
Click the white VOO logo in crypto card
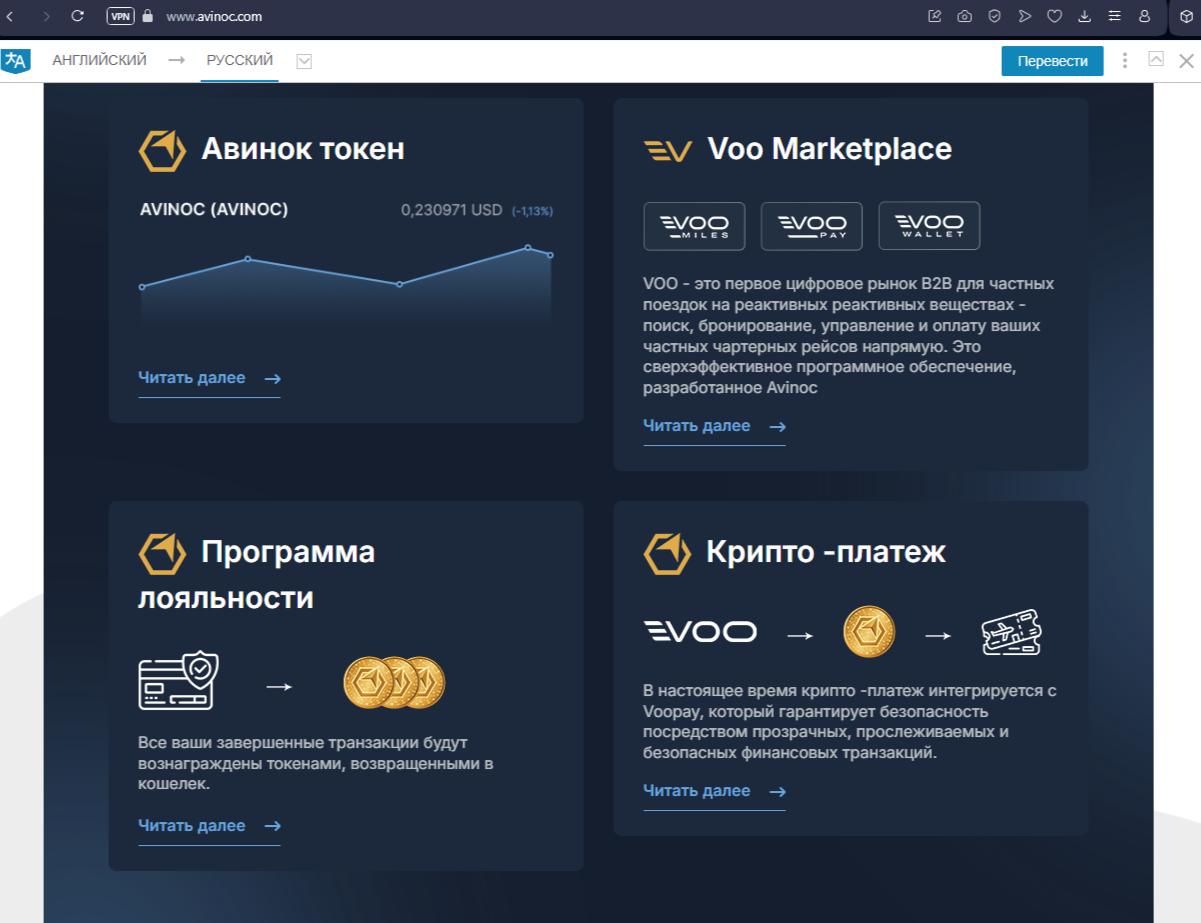click(700, 632)
